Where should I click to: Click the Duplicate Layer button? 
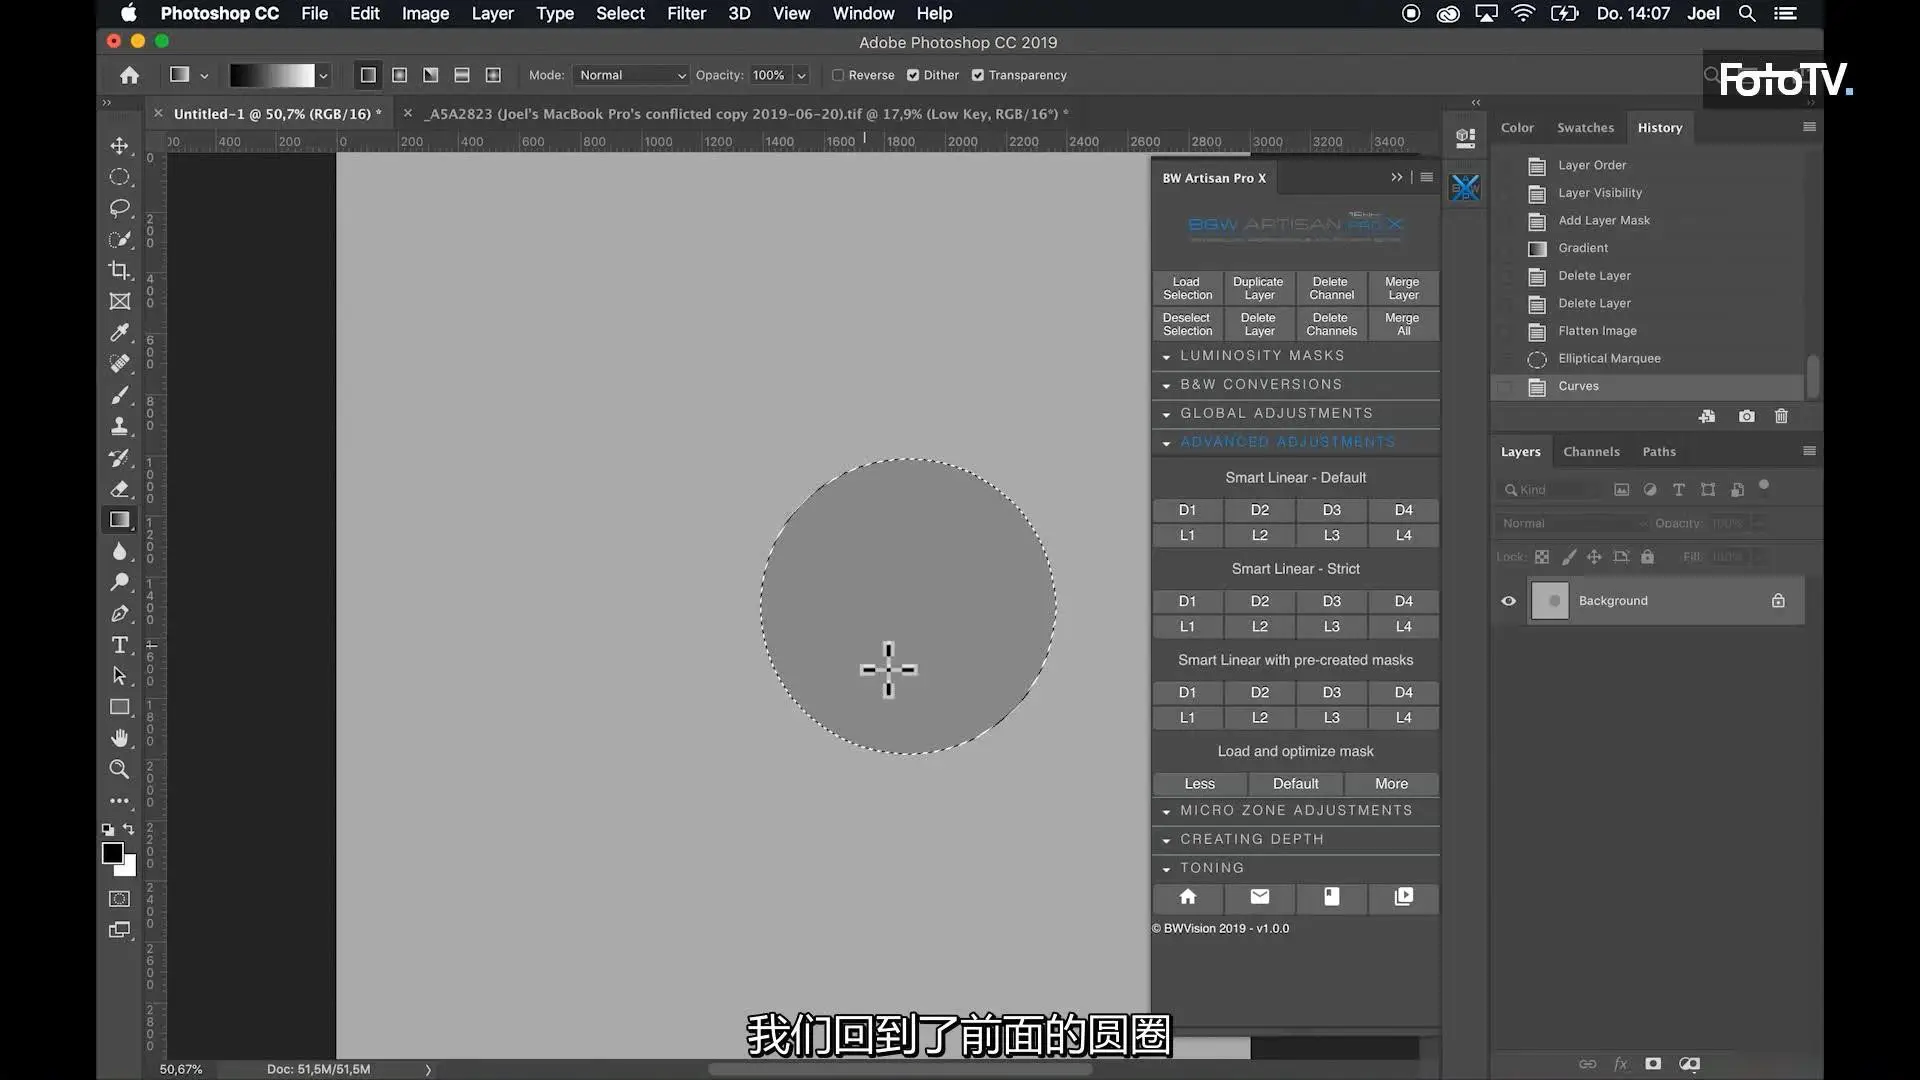point(1258,289)
